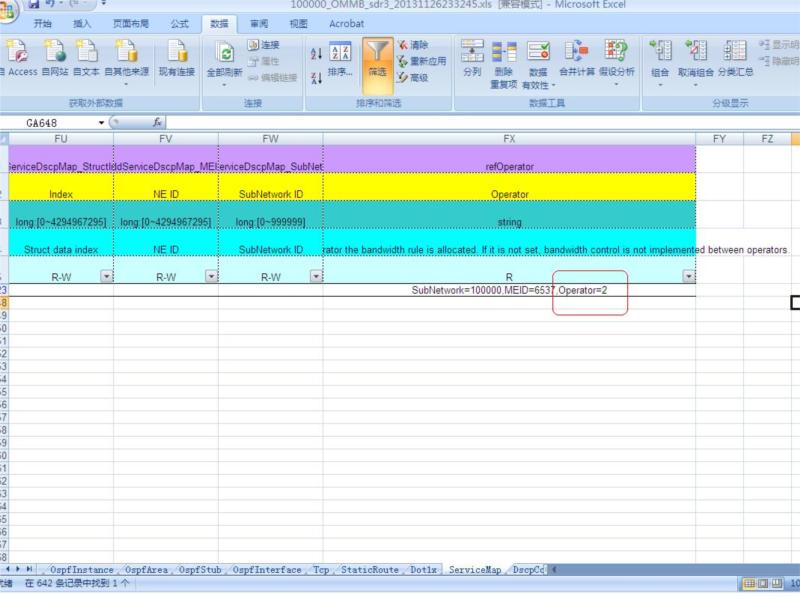Open the Acrobat ribbon tab

pyautogui.click(x=346, y=23)
